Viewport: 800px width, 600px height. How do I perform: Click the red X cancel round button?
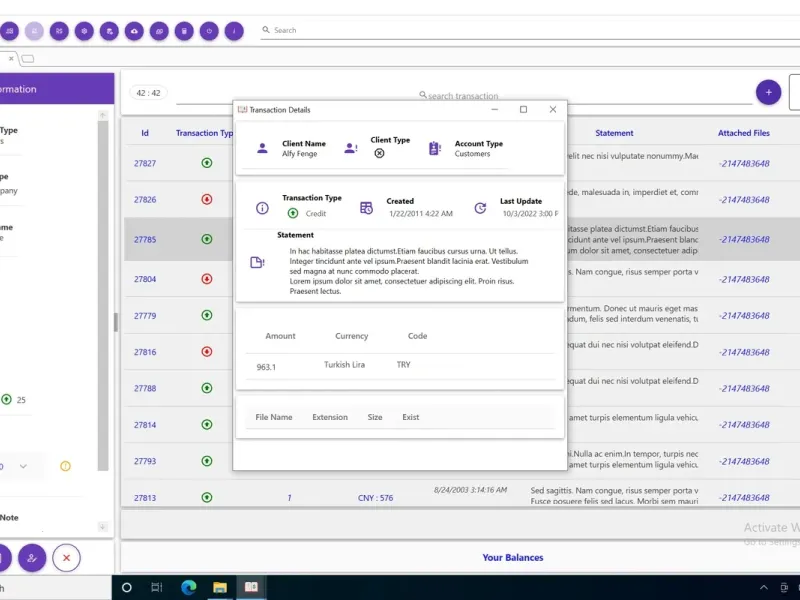(x=66, y=558)
